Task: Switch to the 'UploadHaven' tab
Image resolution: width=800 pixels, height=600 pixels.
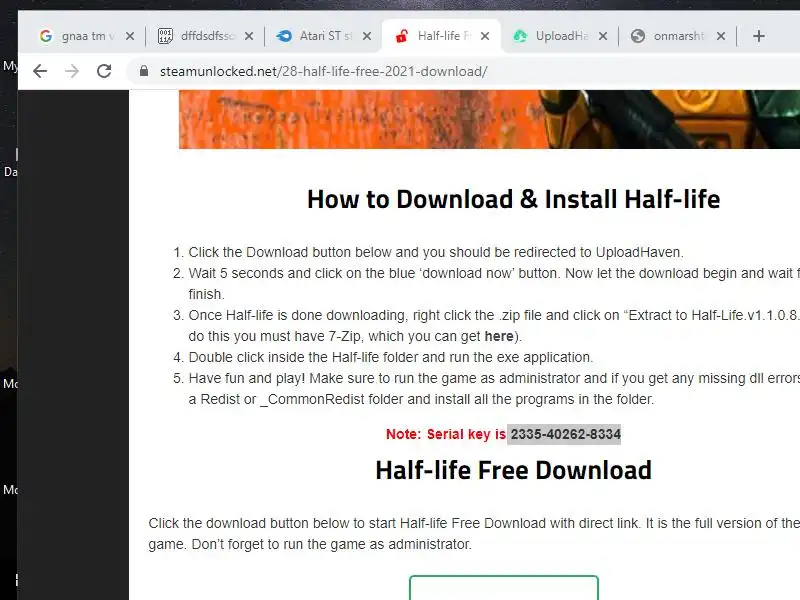Action: (x=559, y=36)
